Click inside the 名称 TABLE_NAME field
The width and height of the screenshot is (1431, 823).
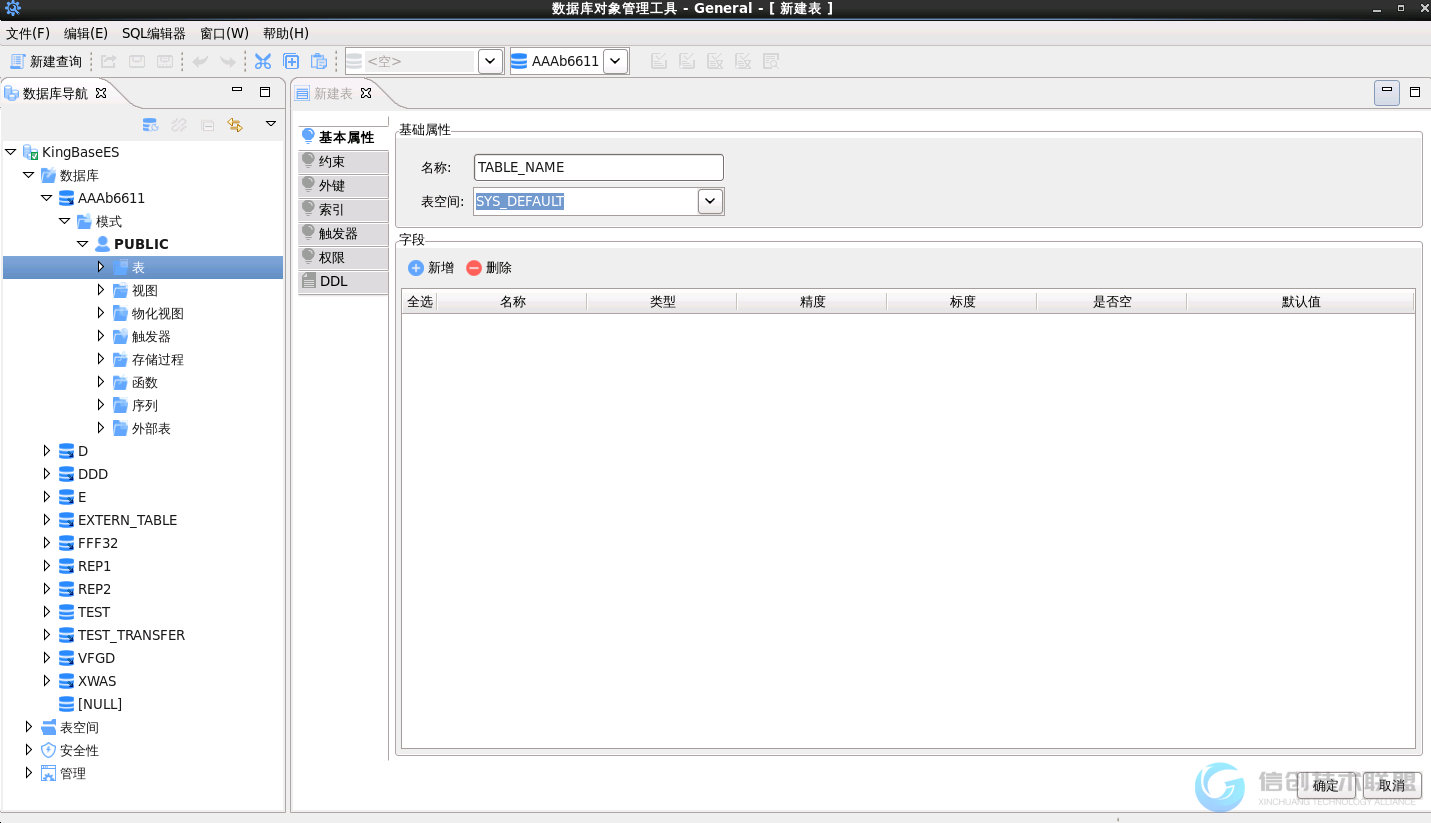pyautogui.click(x=598, y=167)
